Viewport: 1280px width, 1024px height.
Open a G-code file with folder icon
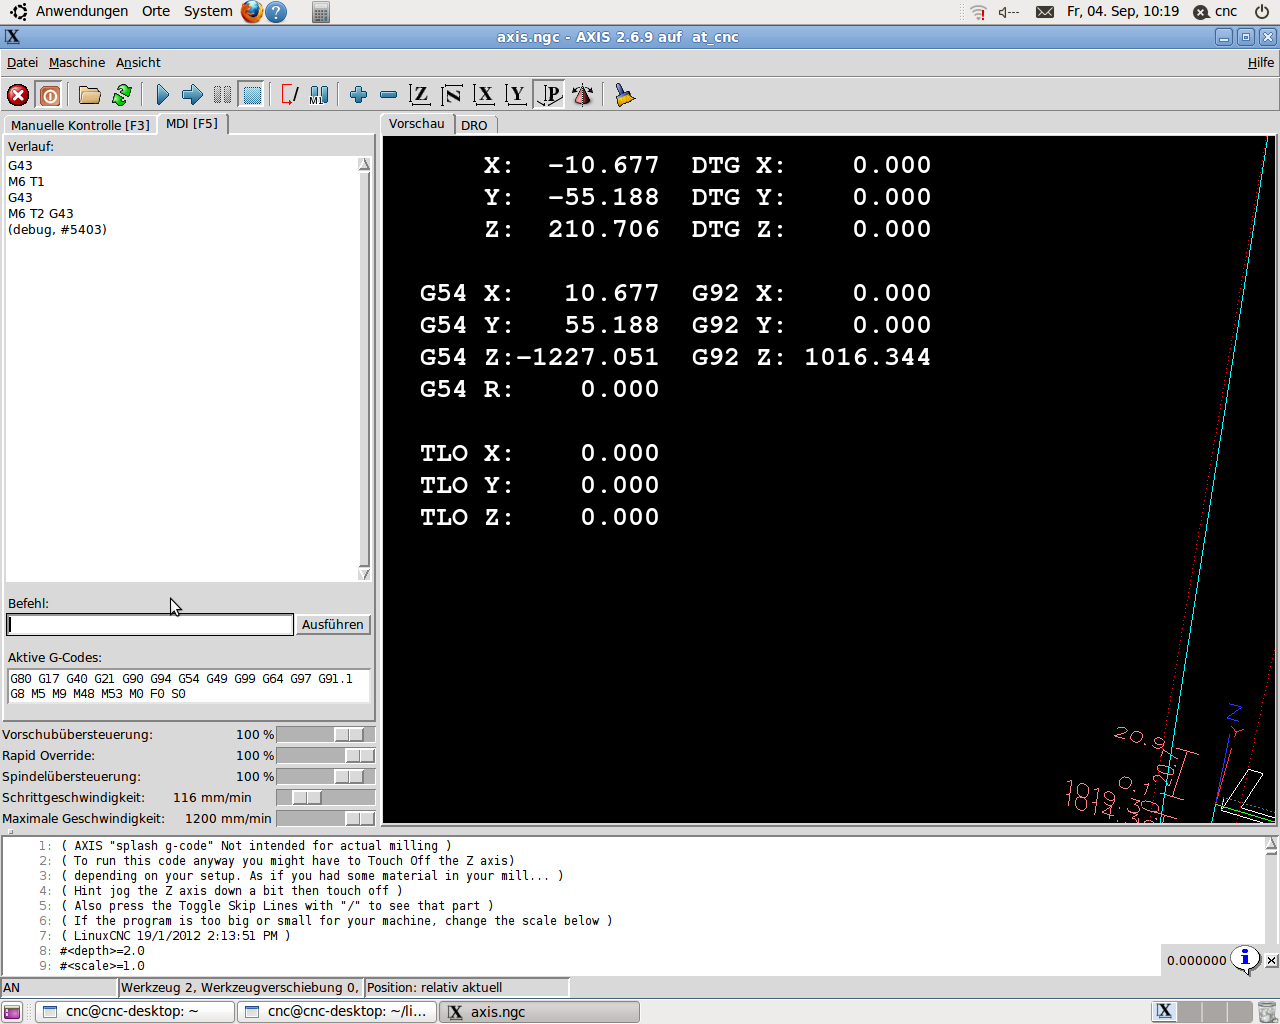90,95
